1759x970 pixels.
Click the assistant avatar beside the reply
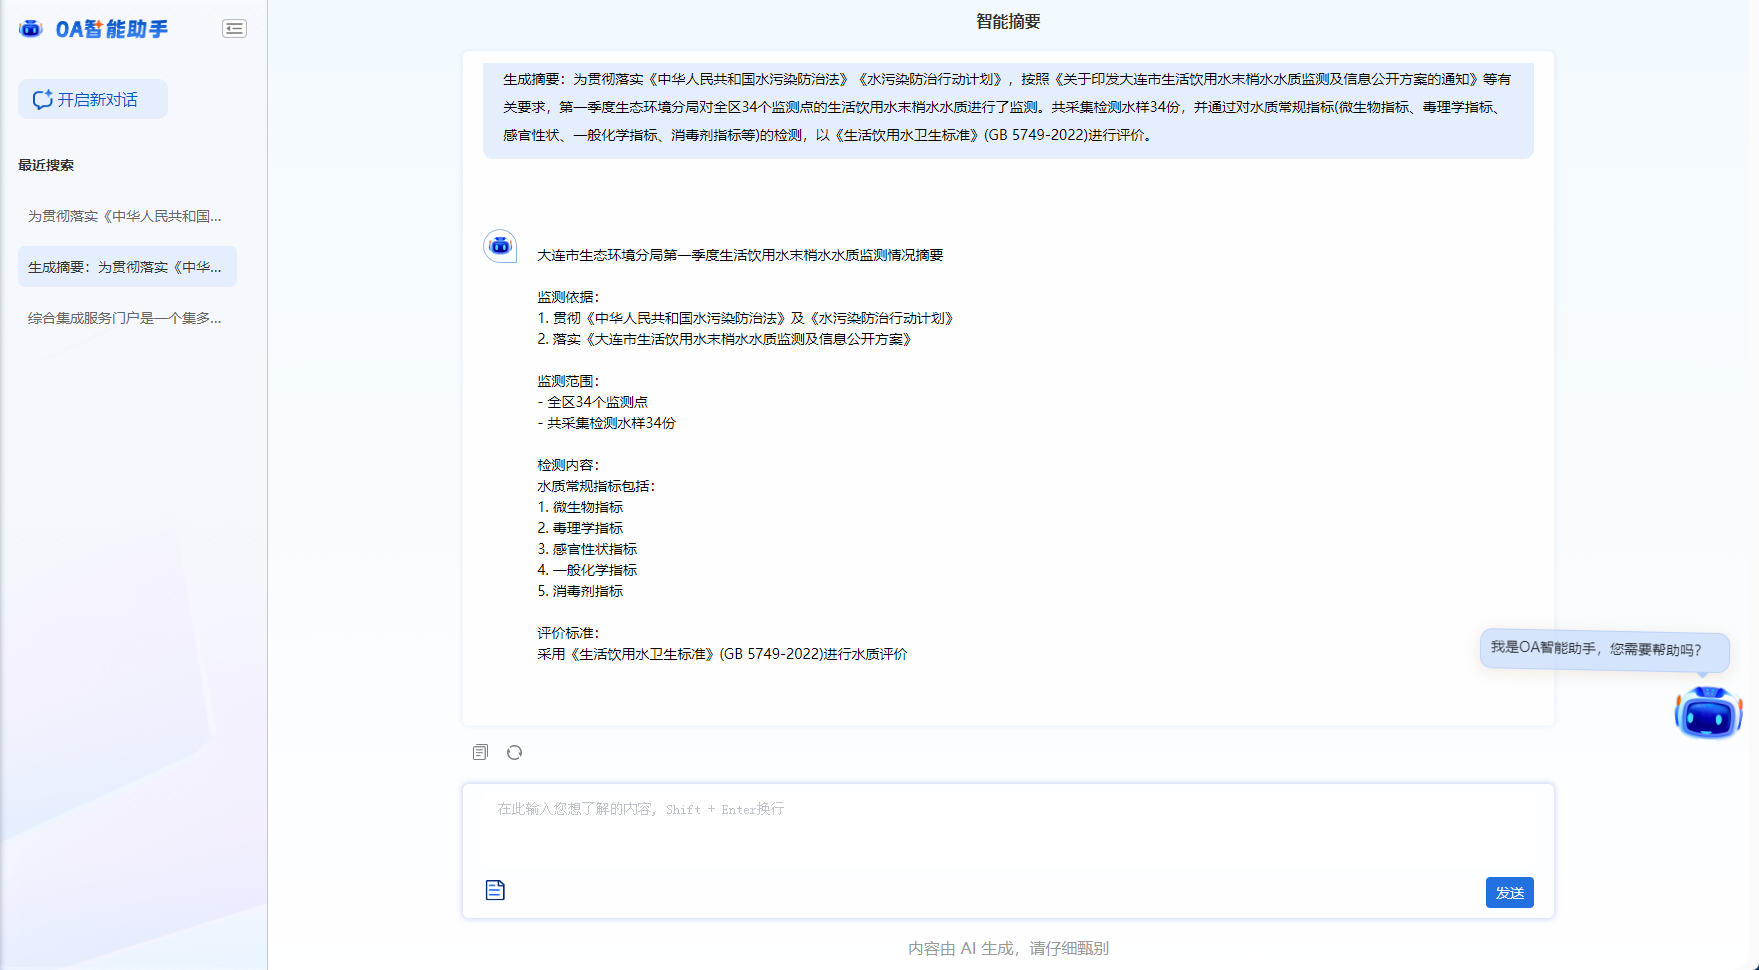tap(500, 246)
